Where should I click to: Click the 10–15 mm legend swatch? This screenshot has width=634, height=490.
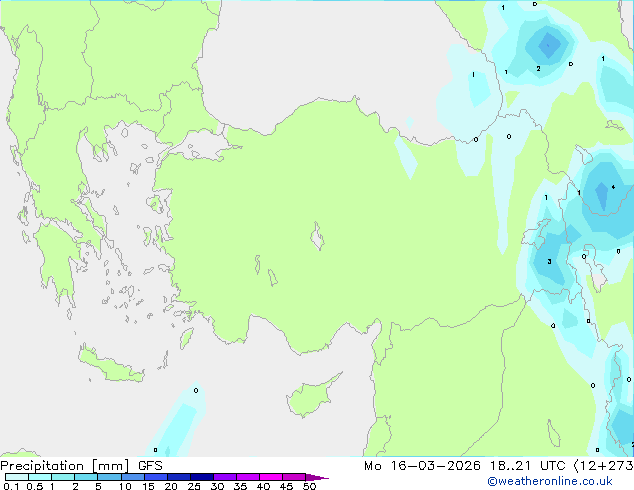click(132, 477)
